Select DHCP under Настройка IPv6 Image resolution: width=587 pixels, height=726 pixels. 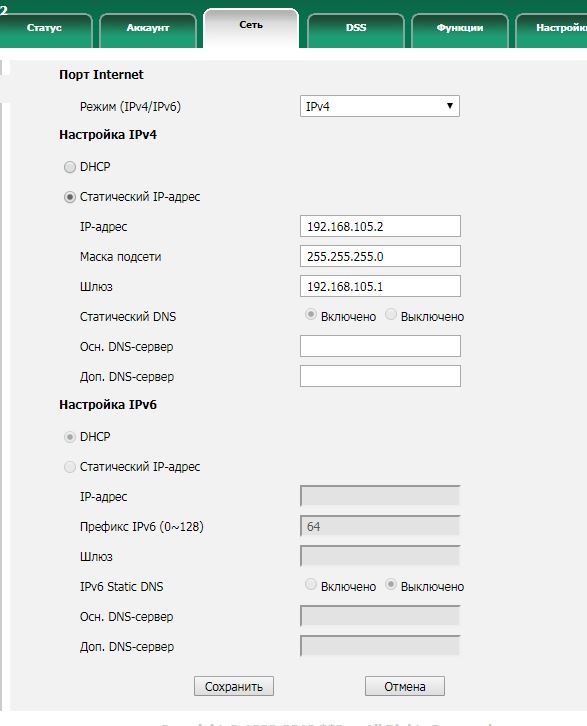coord(70,437)
